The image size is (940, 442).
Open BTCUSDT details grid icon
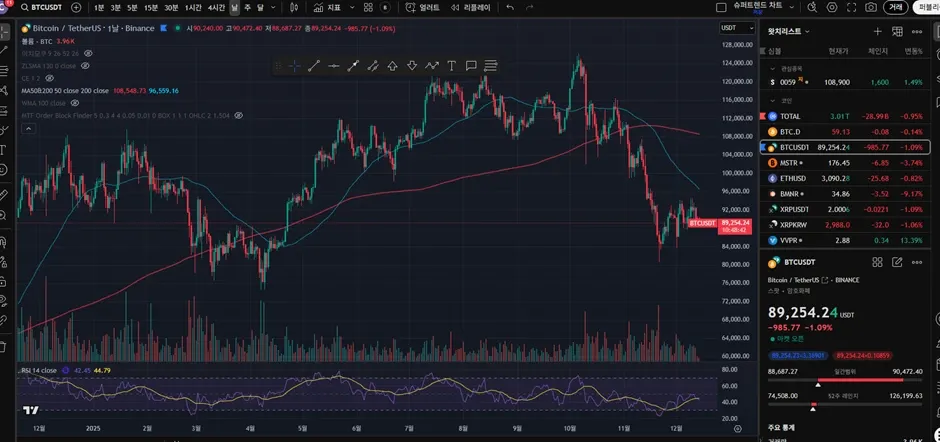tap(877, 261)
